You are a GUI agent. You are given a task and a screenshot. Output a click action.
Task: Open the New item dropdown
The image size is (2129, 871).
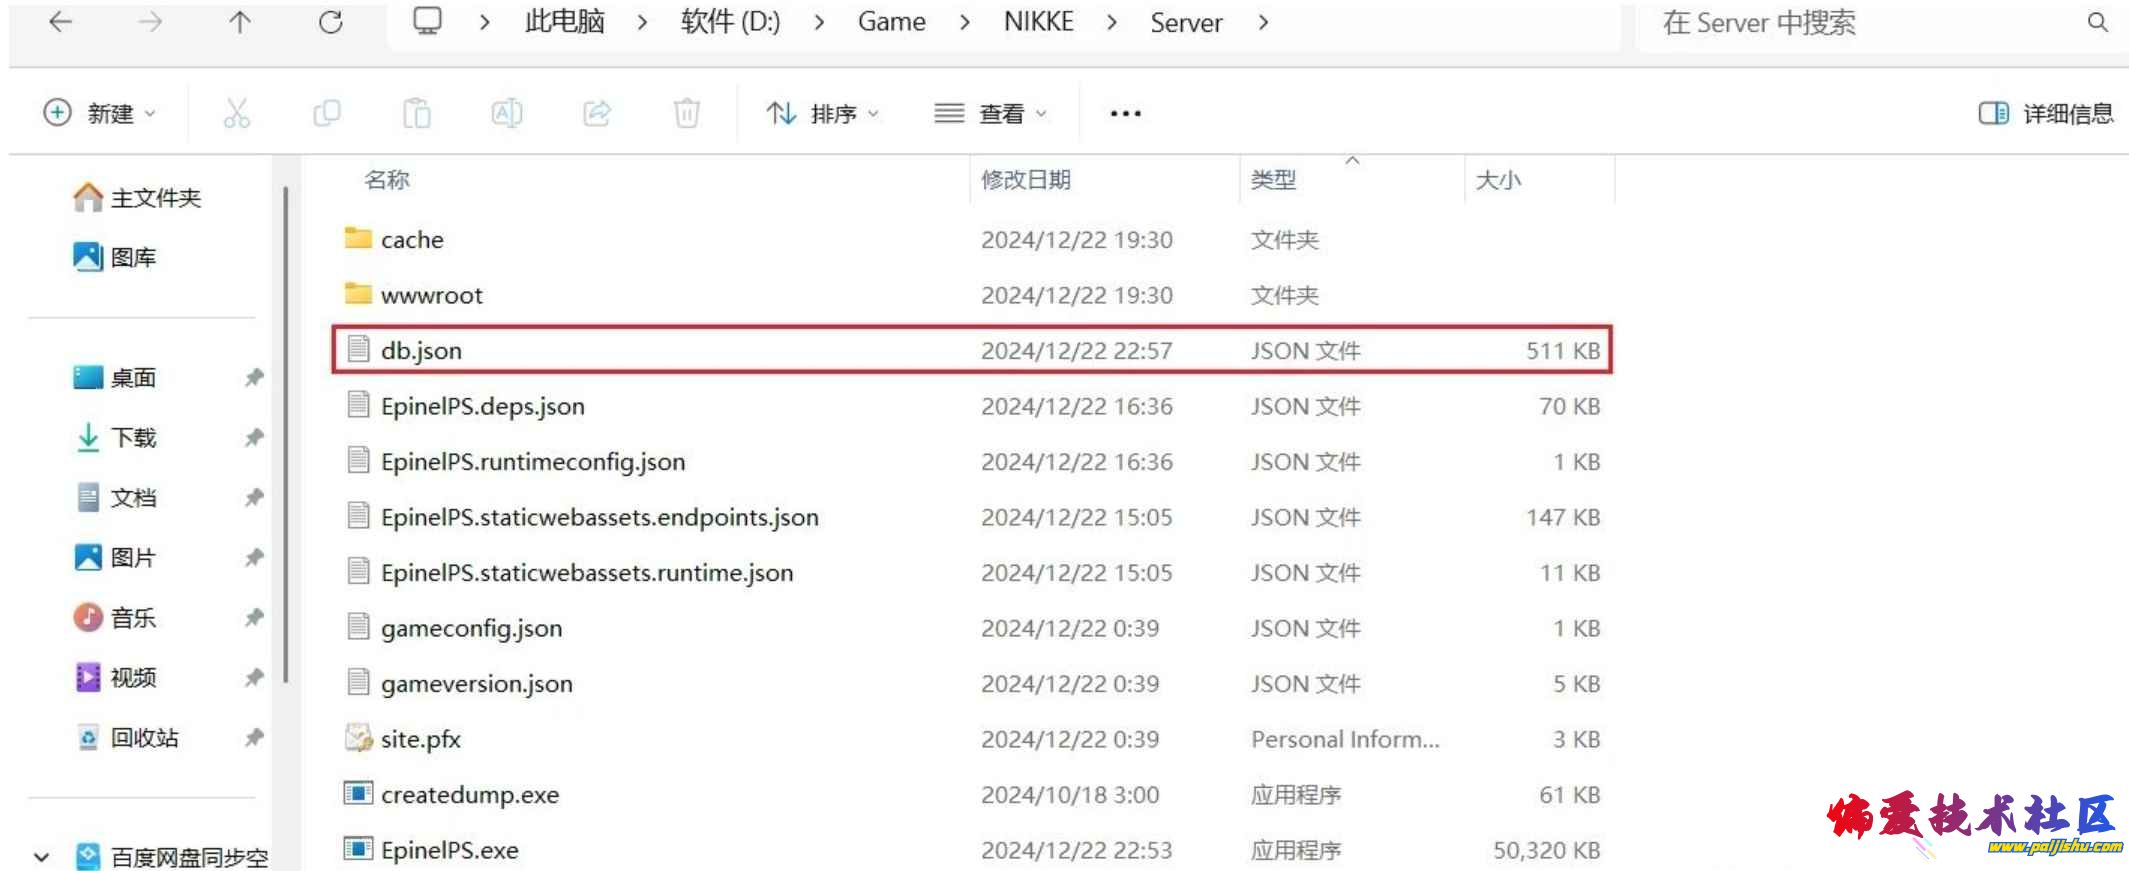click(100, 113)
